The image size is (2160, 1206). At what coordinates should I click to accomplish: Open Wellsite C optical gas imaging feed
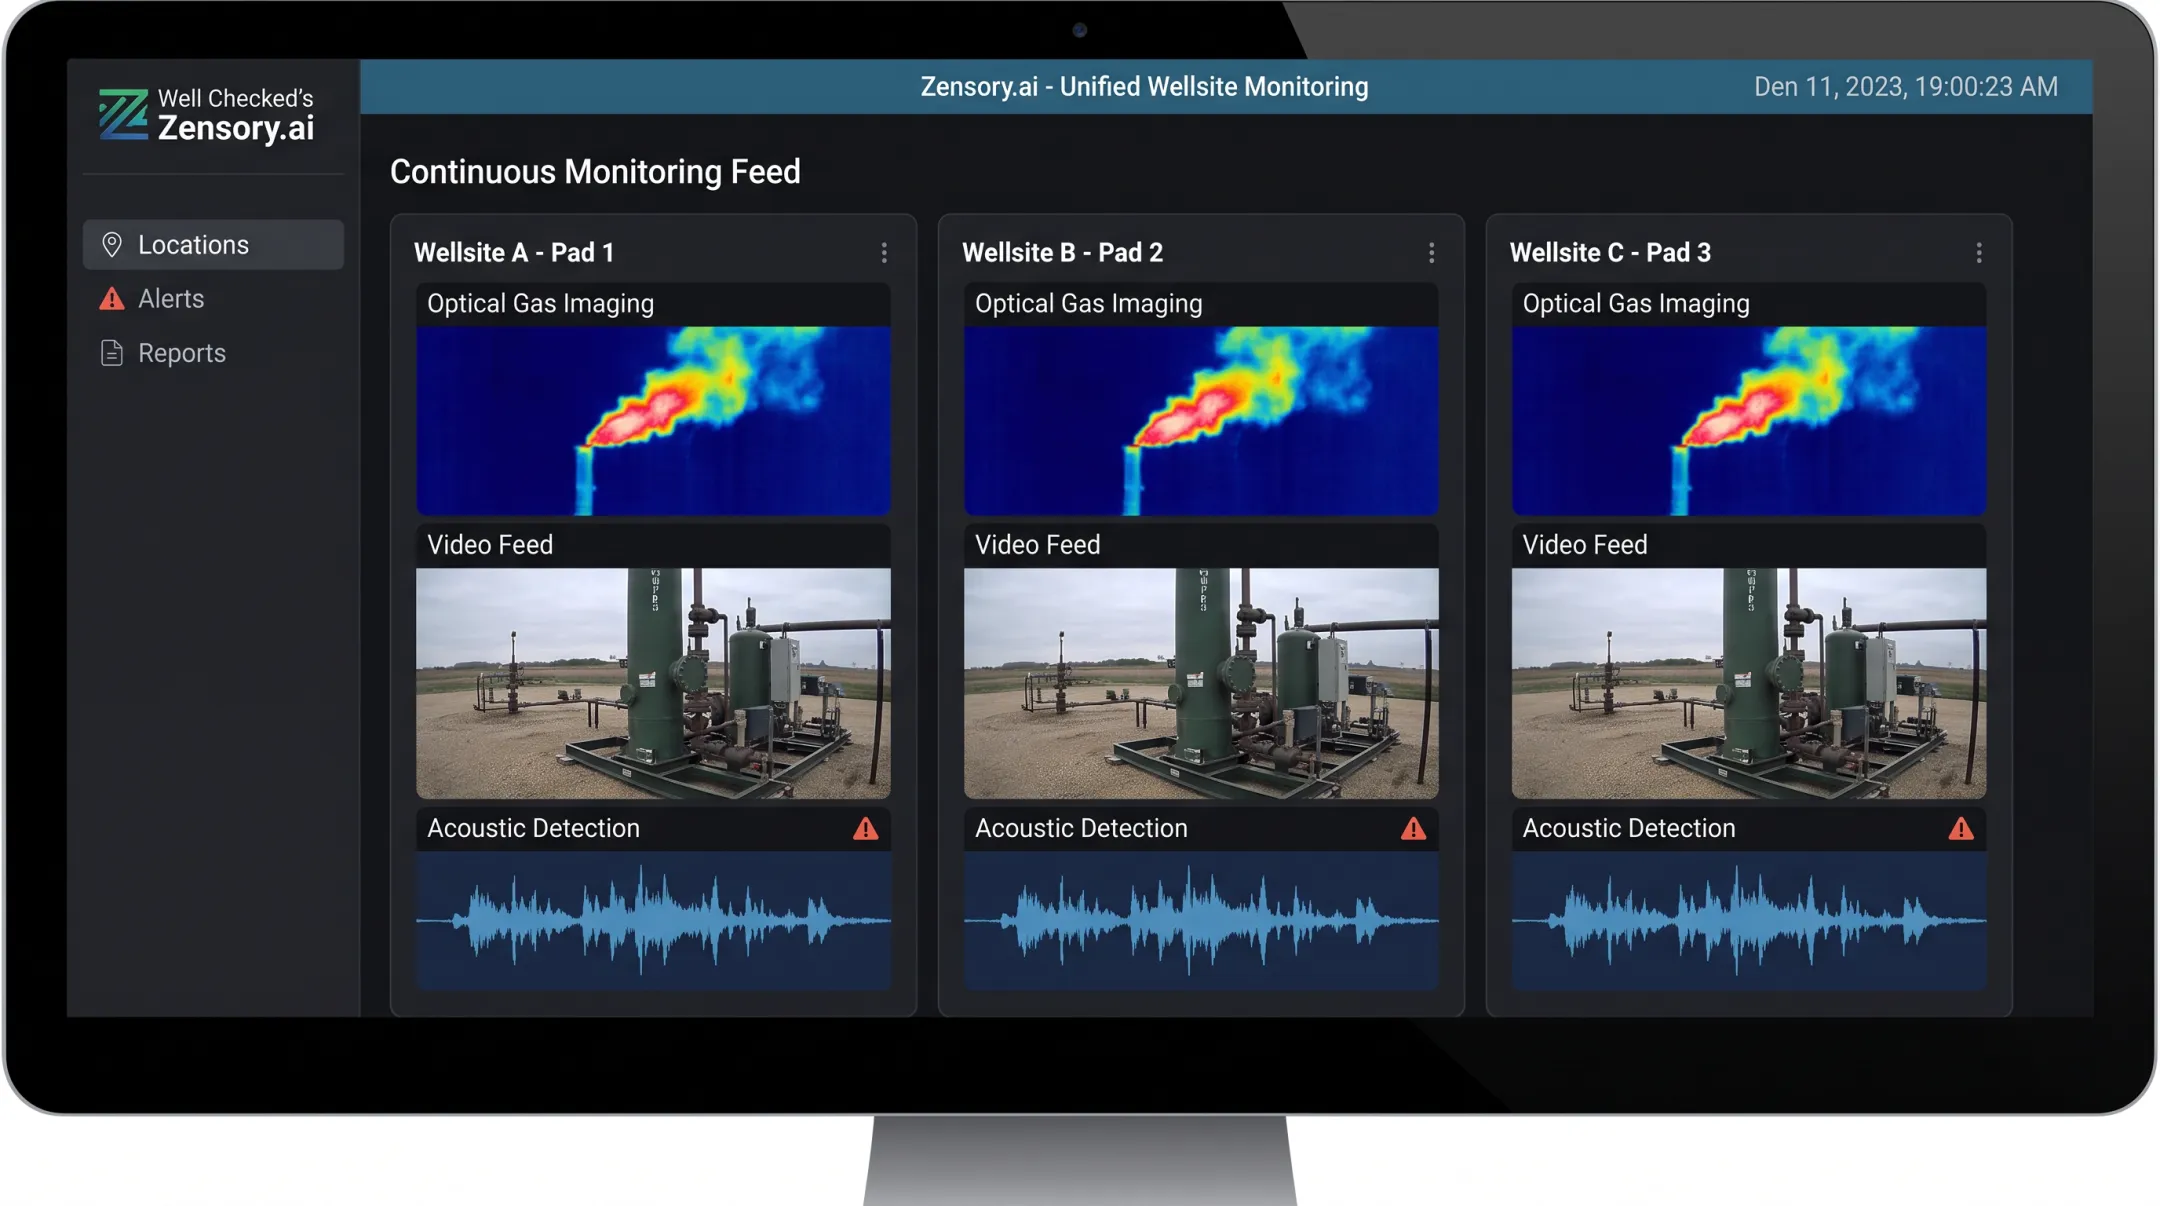click(x=1749, y=421)
